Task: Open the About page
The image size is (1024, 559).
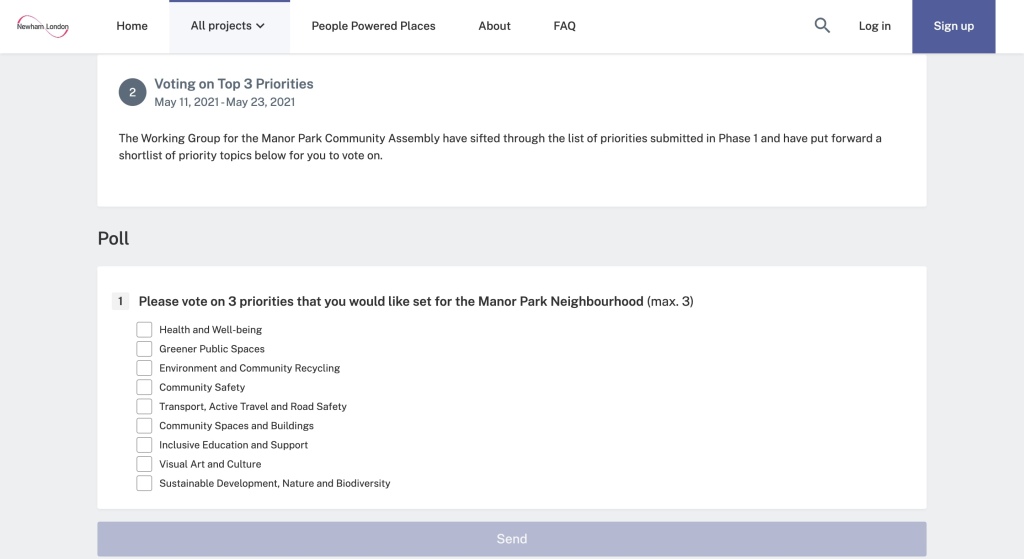Action: pos(494,26)
